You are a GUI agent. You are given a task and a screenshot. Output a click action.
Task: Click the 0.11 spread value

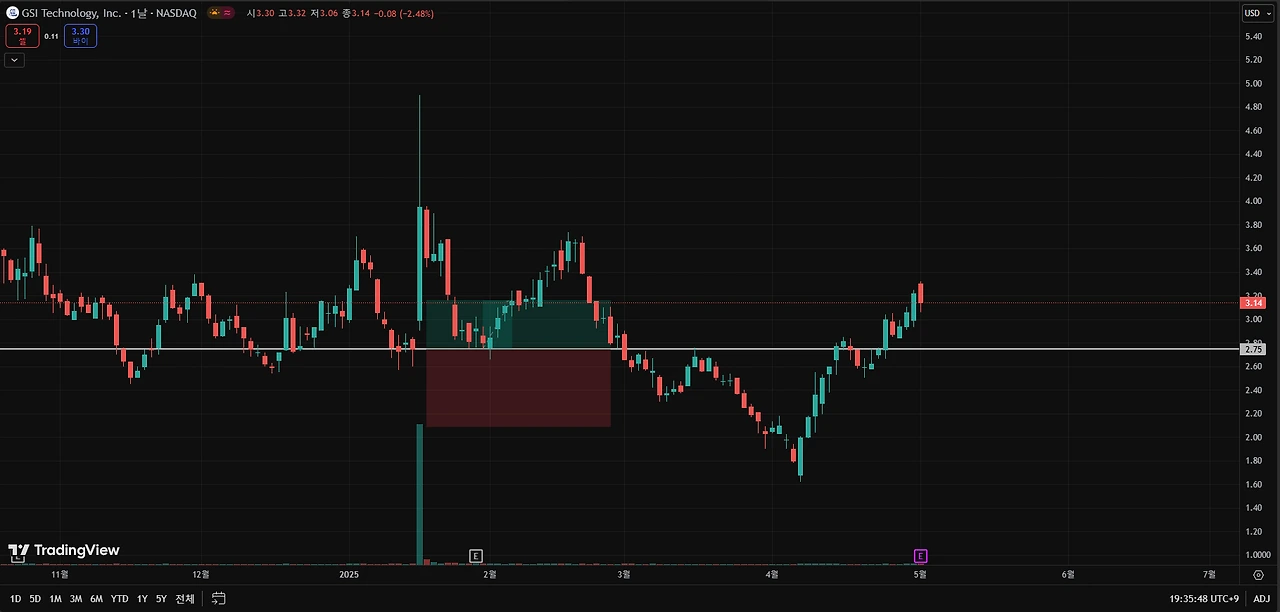pos(51,36)
